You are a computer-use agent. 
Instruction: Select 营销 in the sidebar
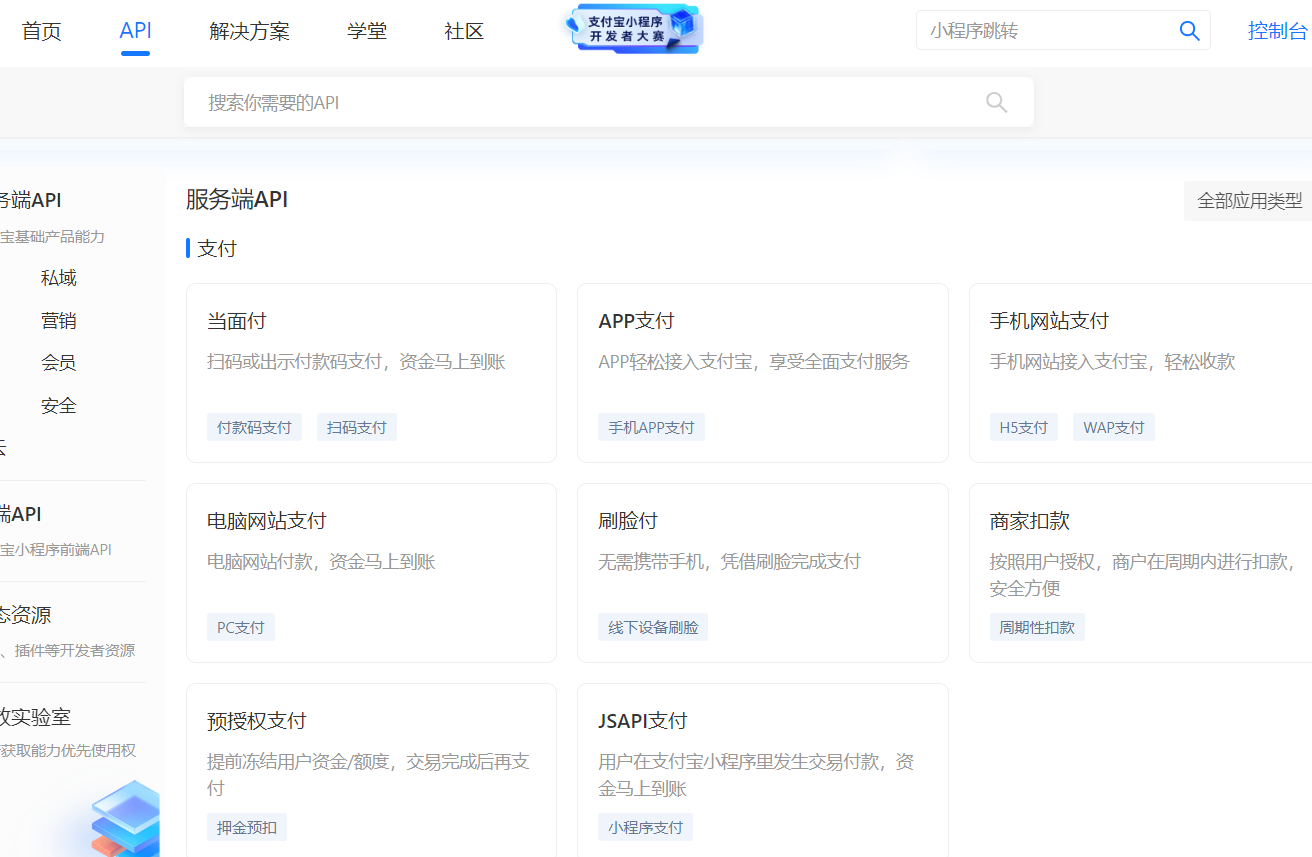(59, 321)
